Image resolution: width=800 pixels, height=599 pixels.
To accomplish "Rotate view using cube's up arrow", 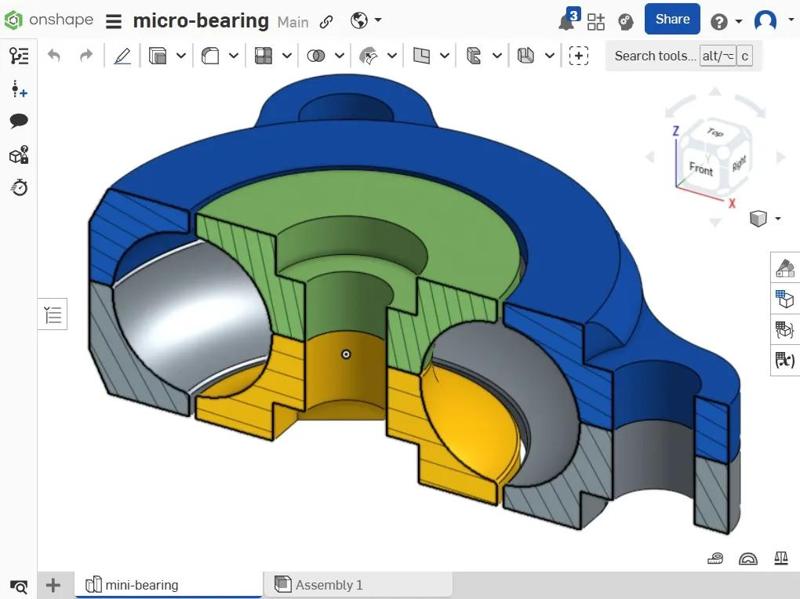I will coord(715,92).
